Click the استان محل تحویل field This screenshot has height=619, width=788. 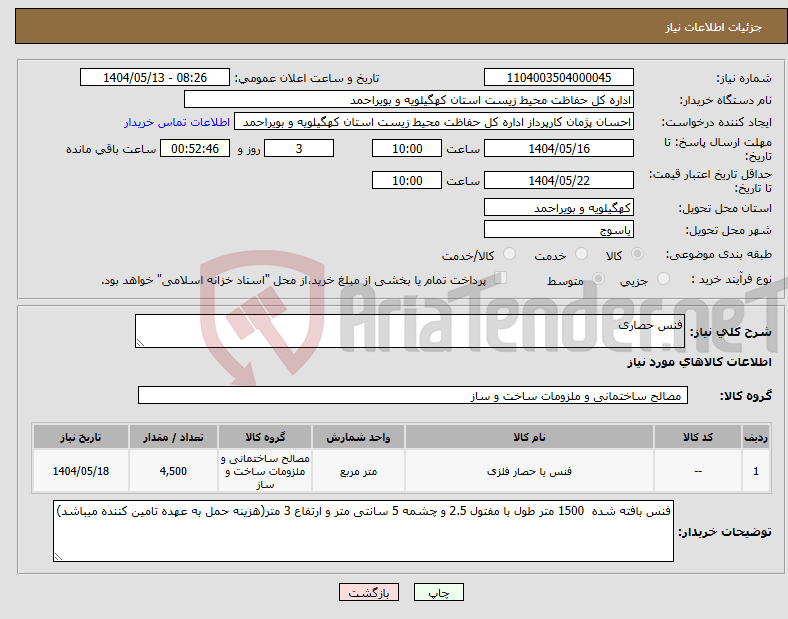coord(559,207)
